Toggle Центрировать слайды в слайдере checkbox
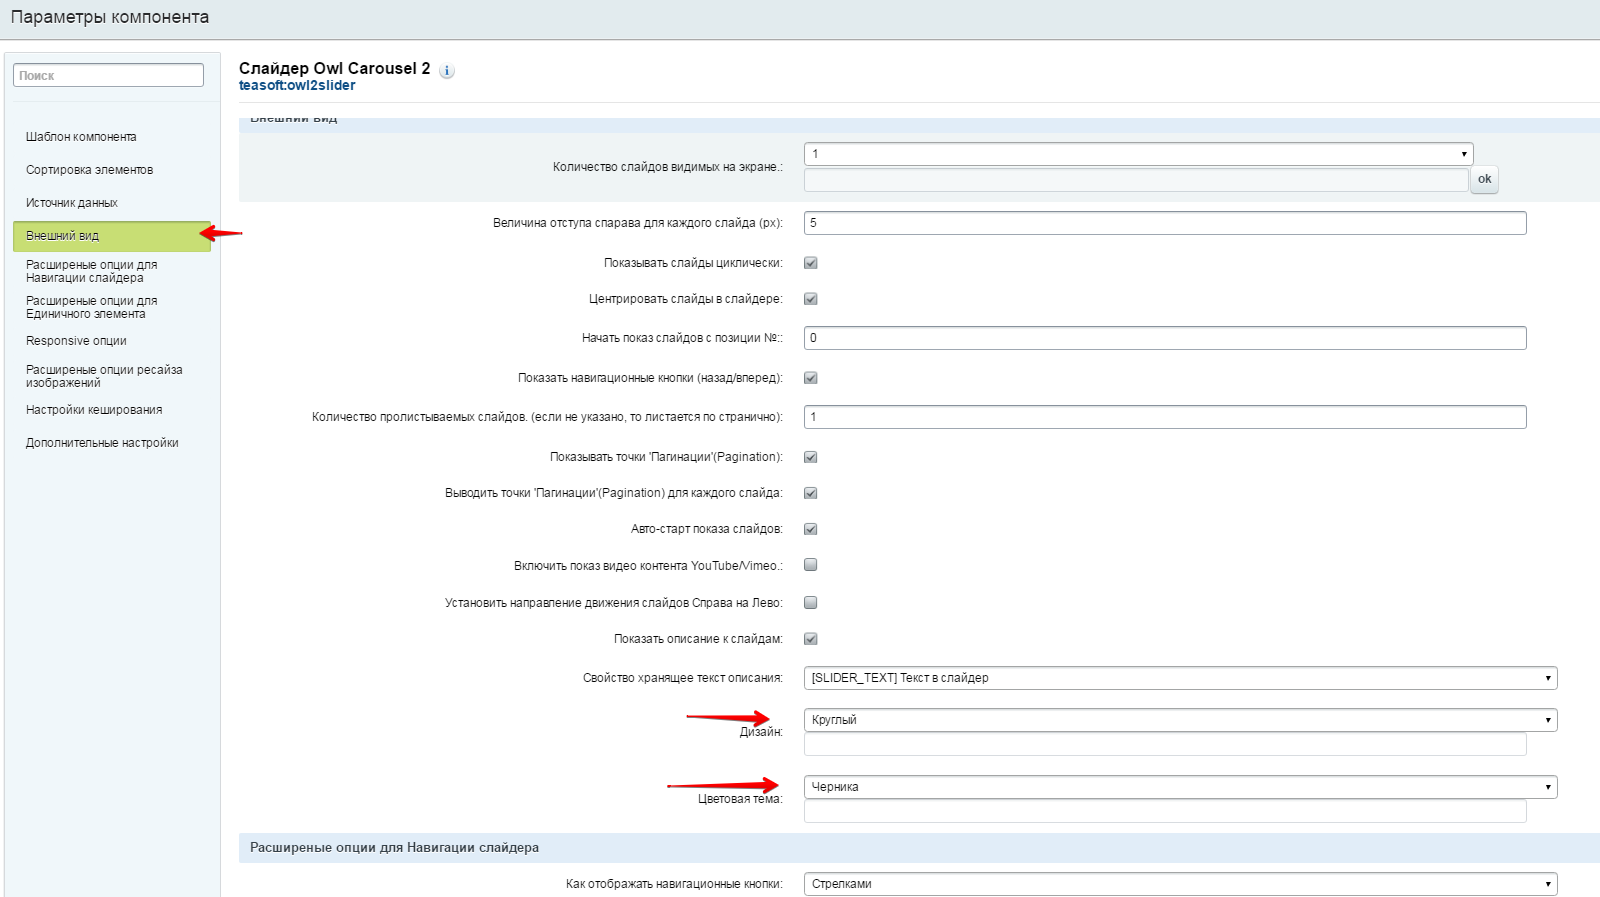1600x897 pixels. 811,299
